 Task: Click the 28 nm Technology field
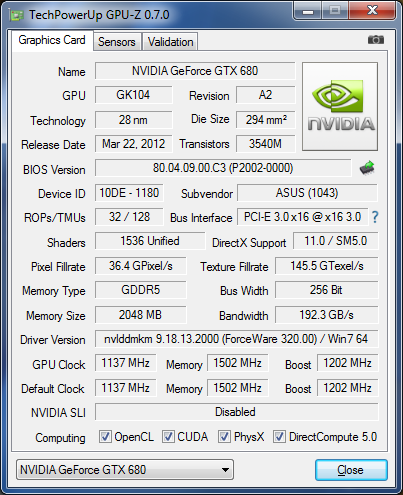(x=133, y=120)
